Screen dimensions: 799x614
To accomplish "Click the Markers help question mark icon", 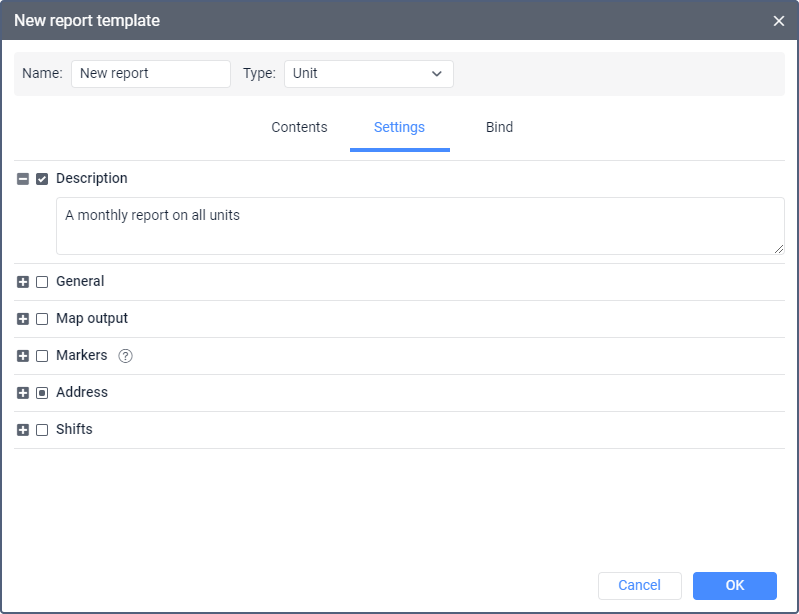I will tap(125, 356).
